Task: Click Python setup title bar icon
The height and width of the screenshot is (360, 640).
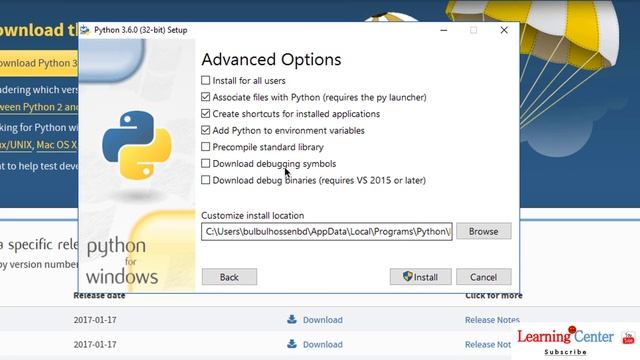Action: coord(85,30)
